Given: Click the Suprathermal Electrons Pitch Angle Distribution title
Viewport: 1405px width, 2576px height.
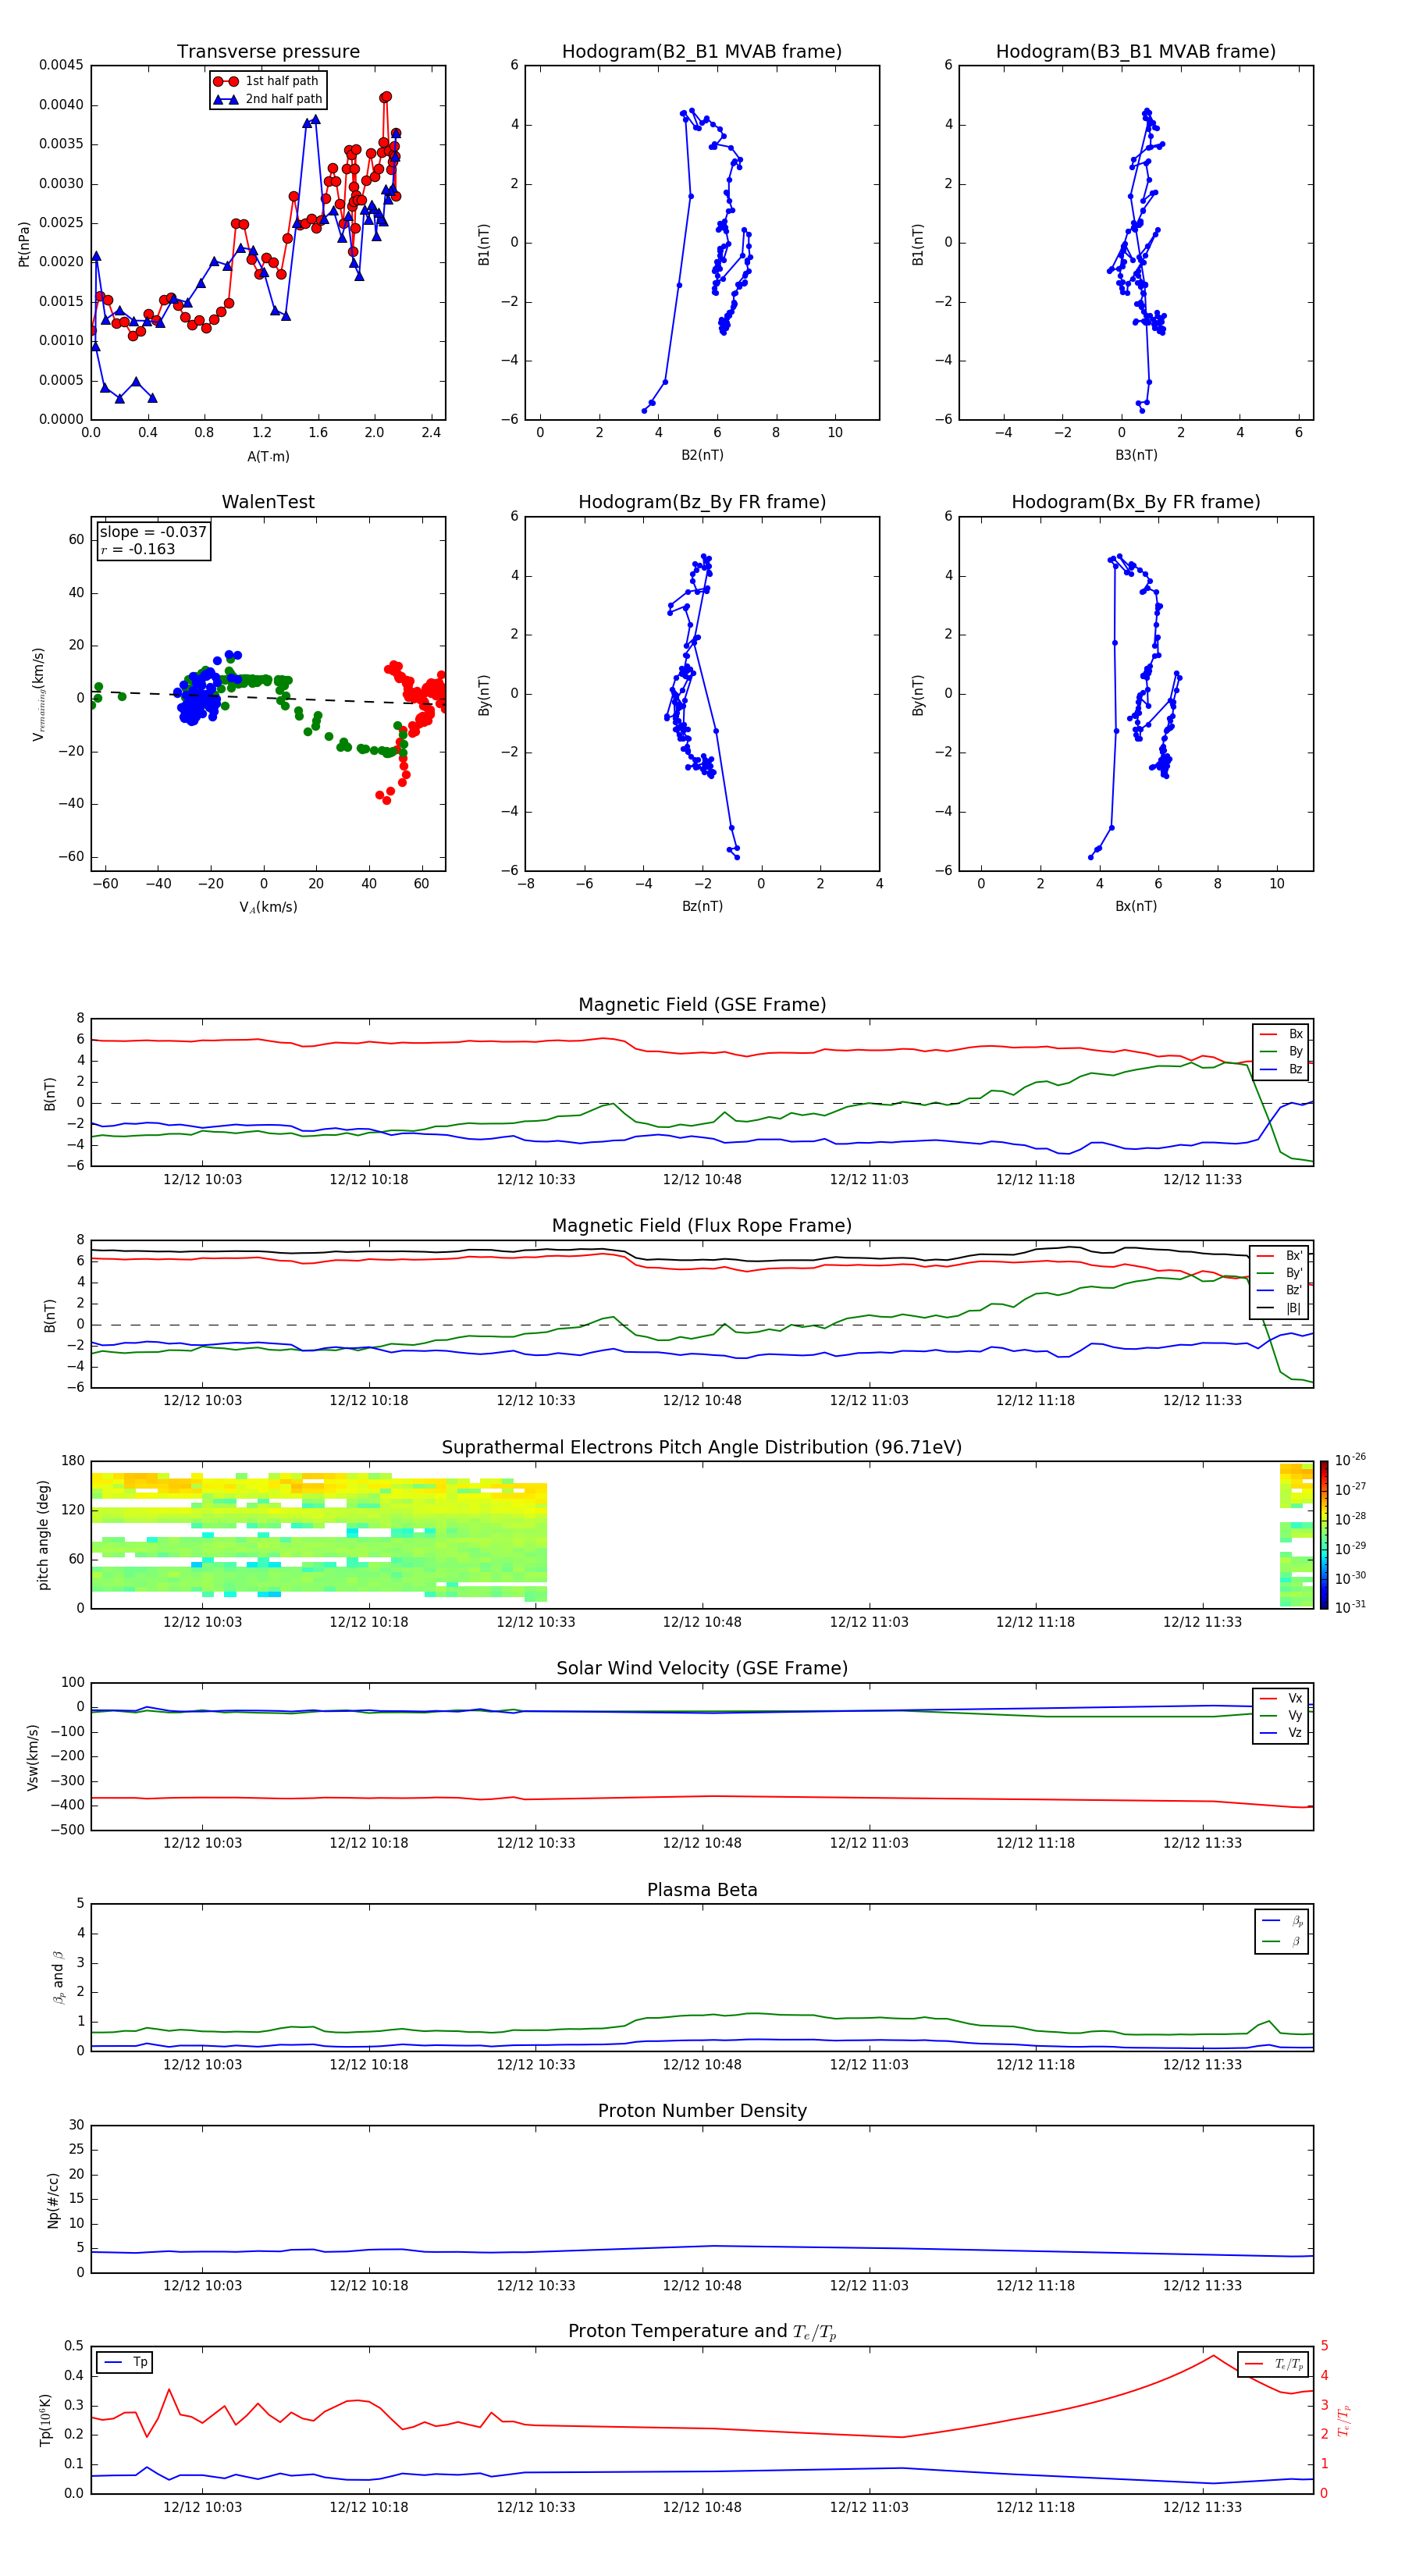Looking at the screenshot, I should coord(702,1448).
